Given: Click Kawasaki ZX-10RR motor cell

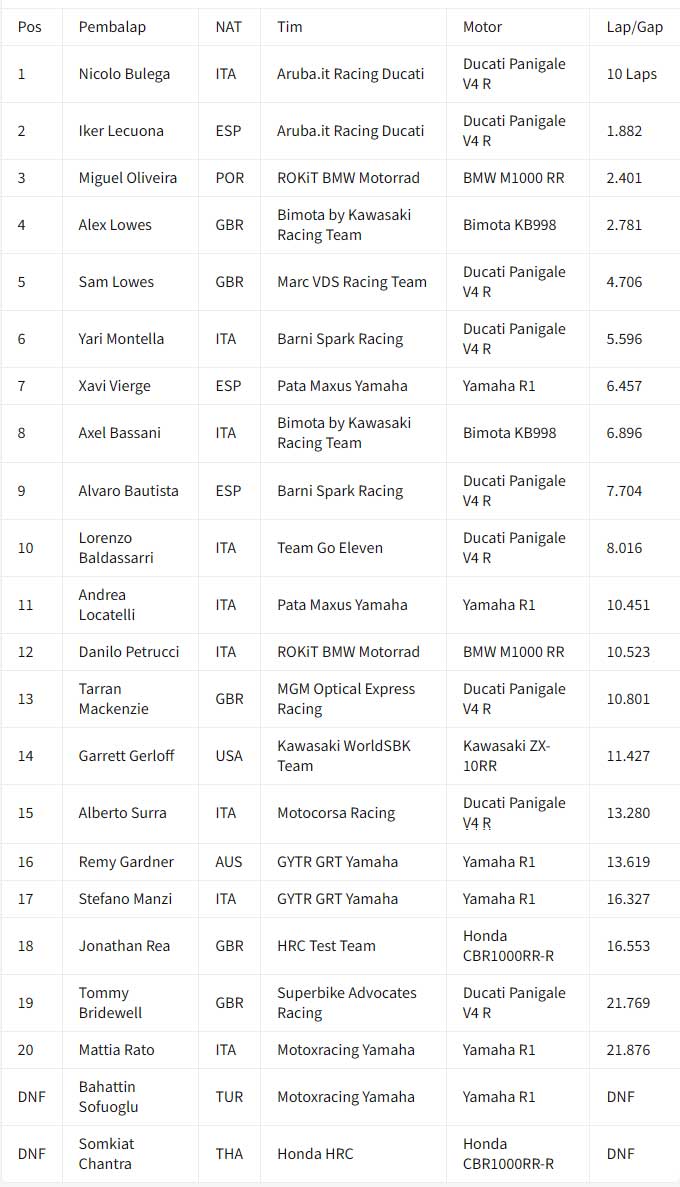Looking at the screenshot, I should click(507, 756).
